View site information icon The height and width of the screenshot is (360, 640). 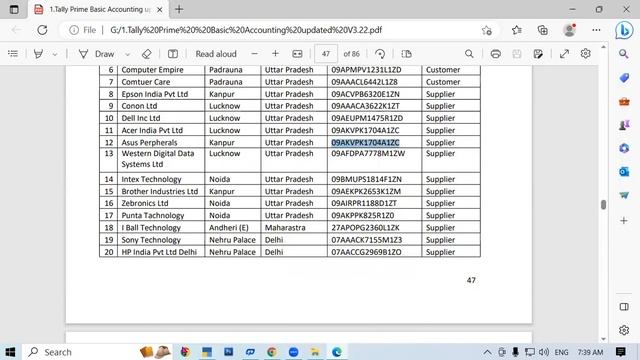click(74, 30)
